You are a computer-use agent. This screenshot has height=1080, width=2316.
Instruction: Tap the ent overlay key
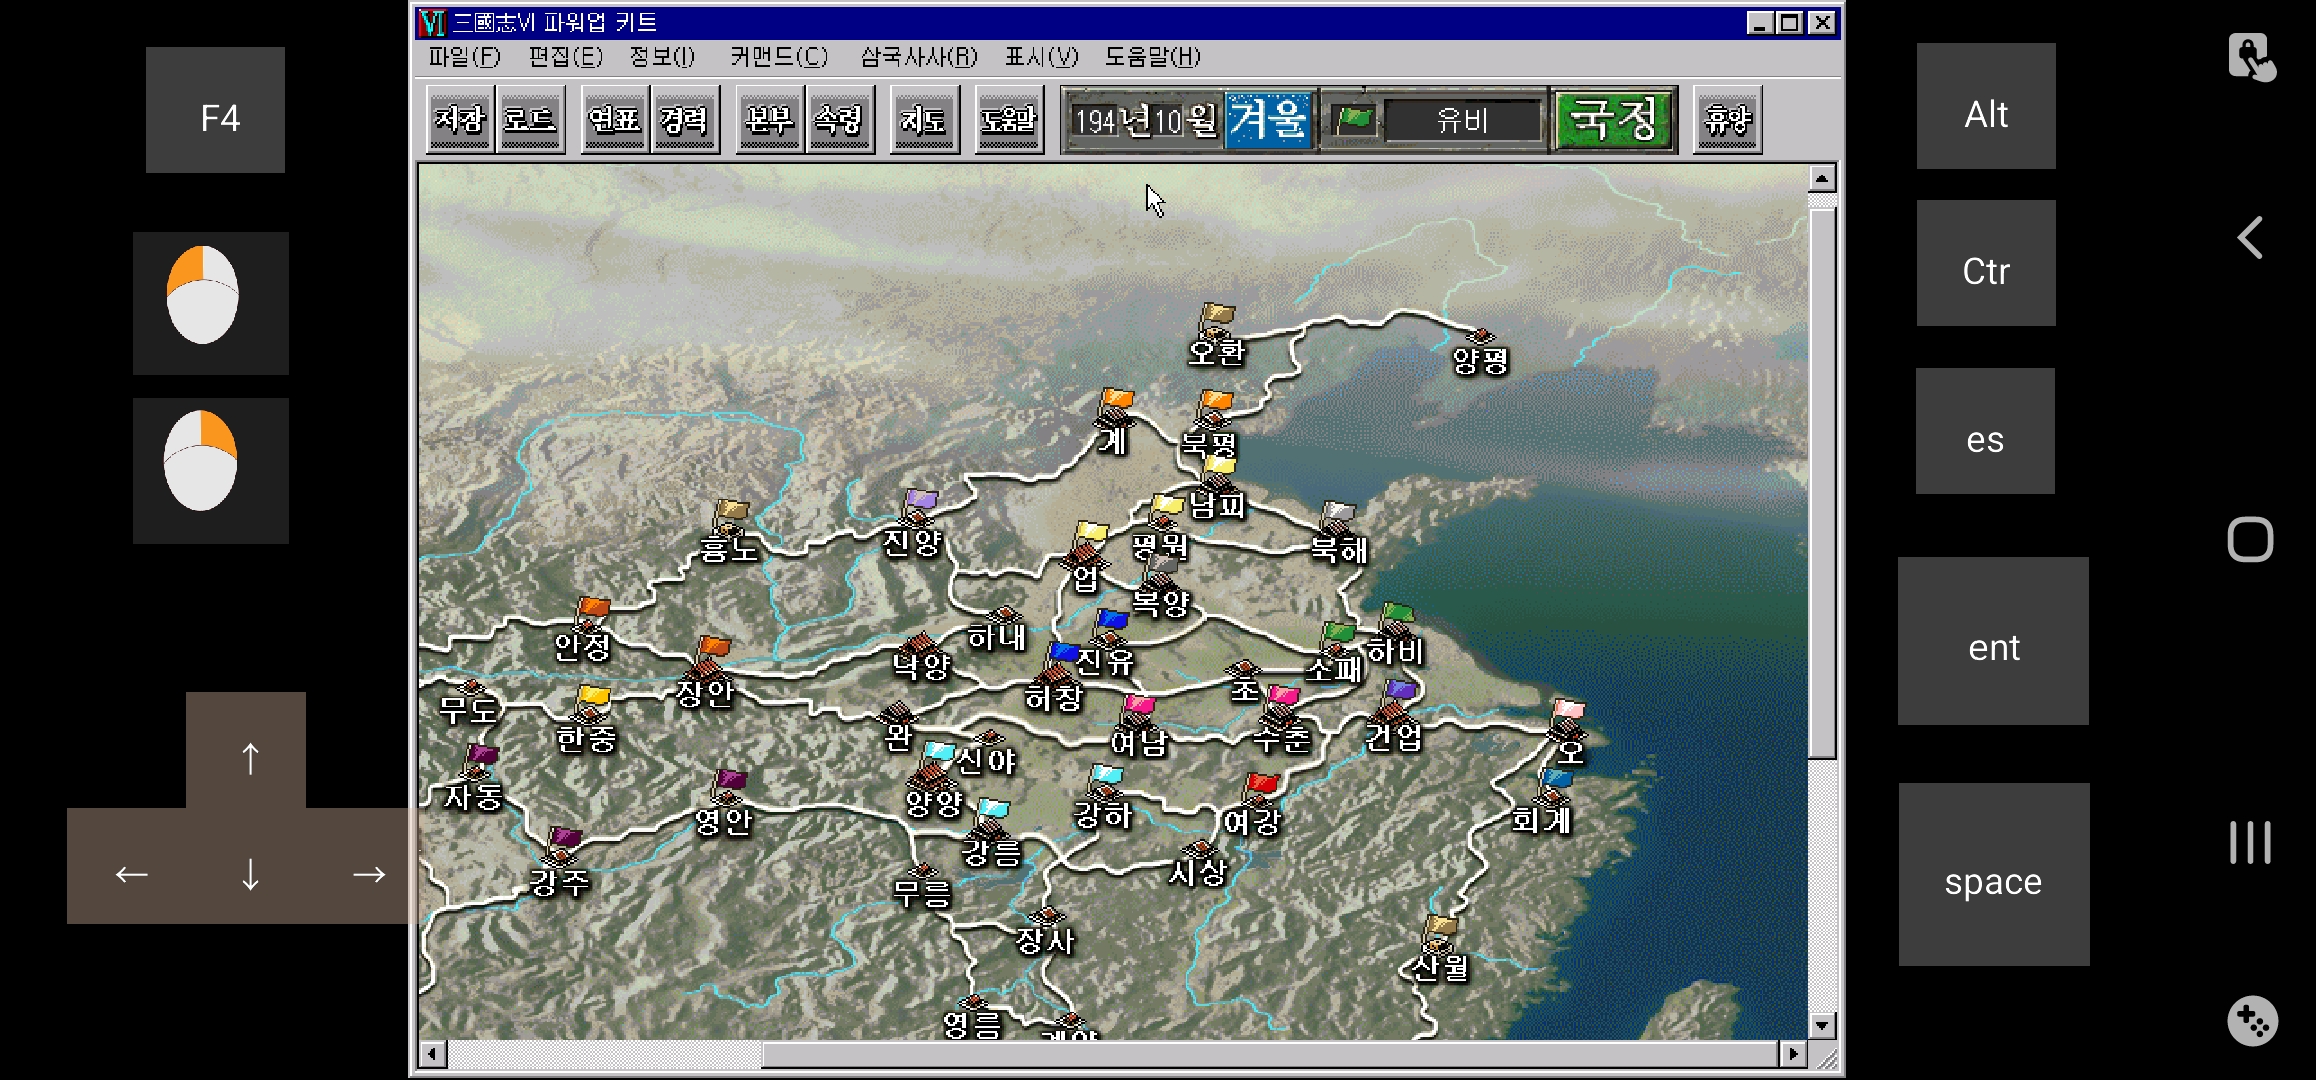[1993, 641]
